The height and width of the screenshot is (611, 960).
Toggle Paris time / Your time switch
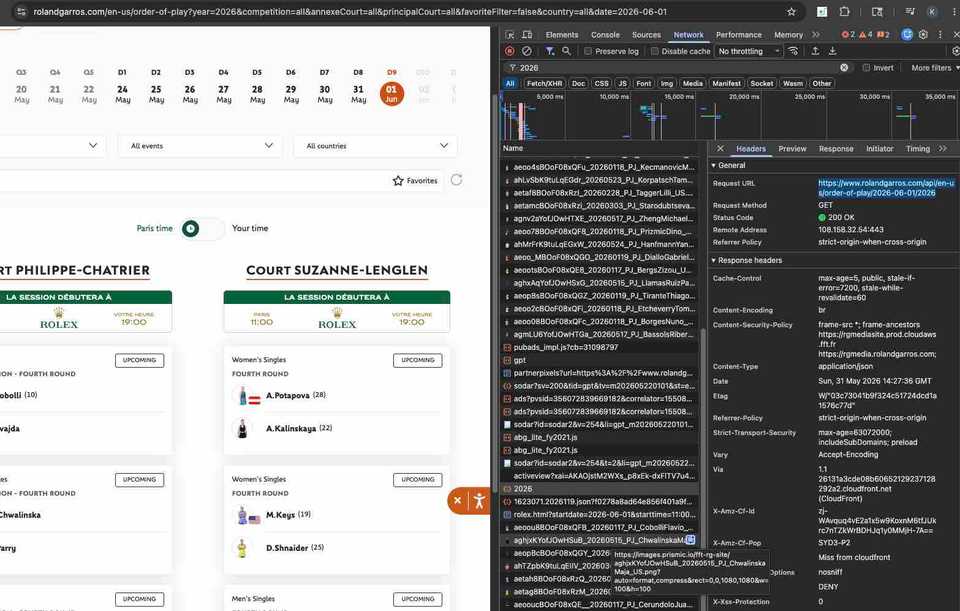[203, 228]
